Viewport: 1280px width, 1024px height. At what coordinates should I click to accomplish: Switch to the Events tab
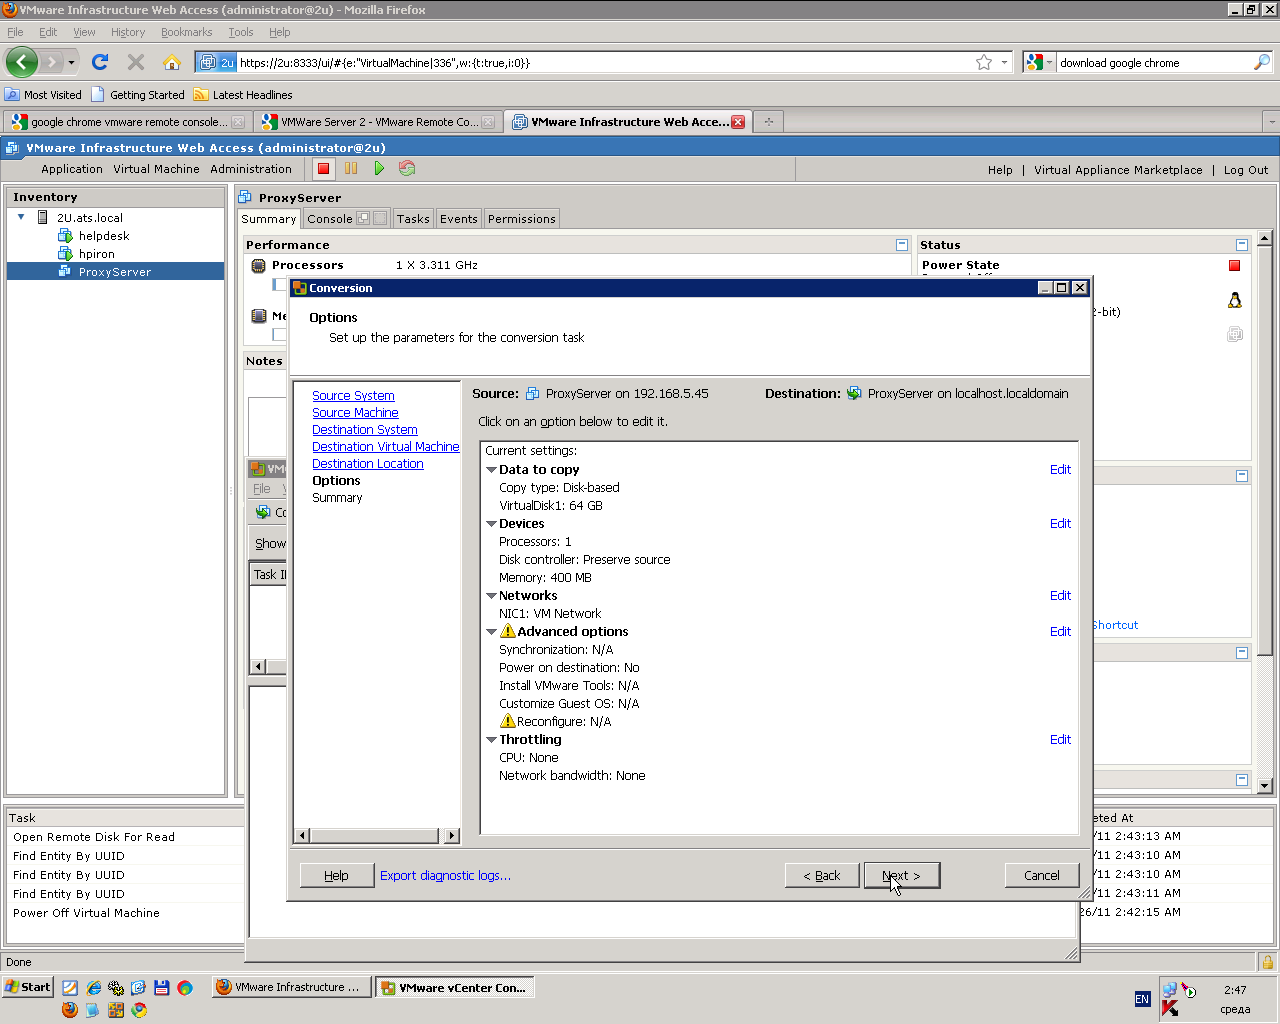click(459, 219)
